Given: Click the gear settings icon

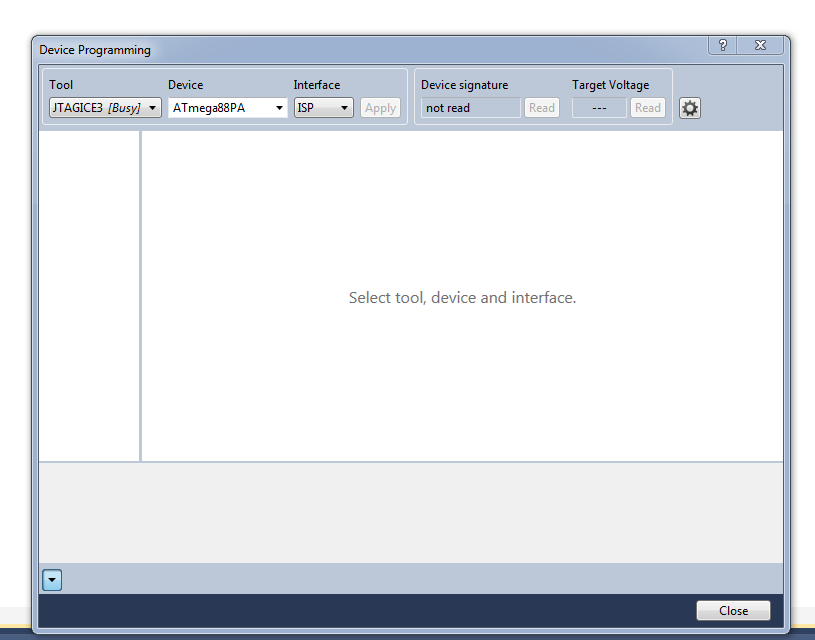Looking at the screenshot, I should click(x=689, y=107).
